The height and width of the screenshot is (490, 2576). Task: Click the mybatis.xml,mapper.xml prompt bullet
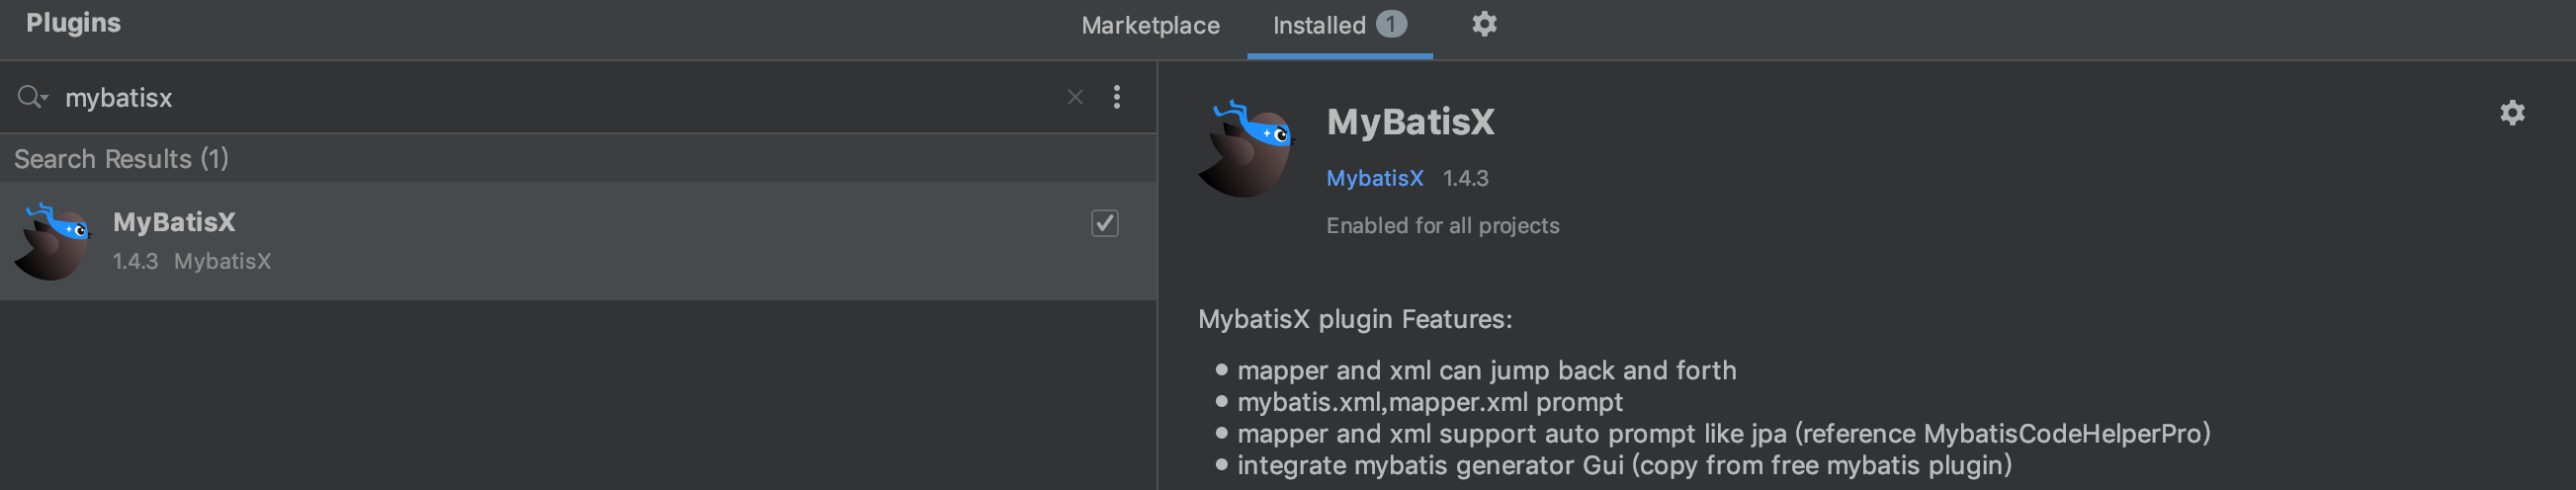click(1429, 403)
